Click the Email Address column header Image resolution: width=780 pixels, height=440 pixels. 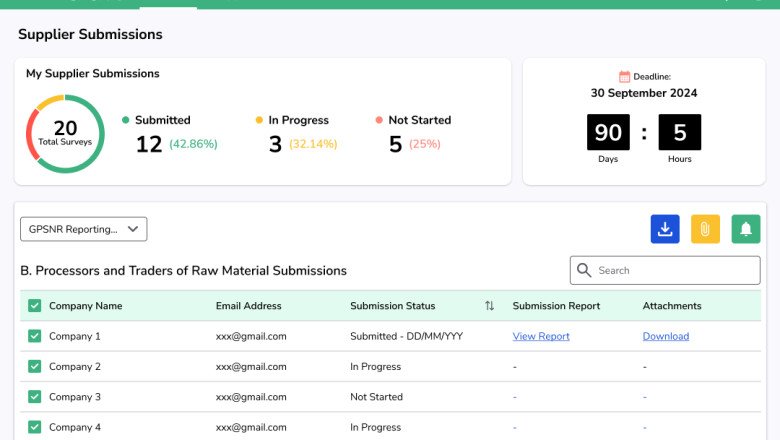(248, 306)
